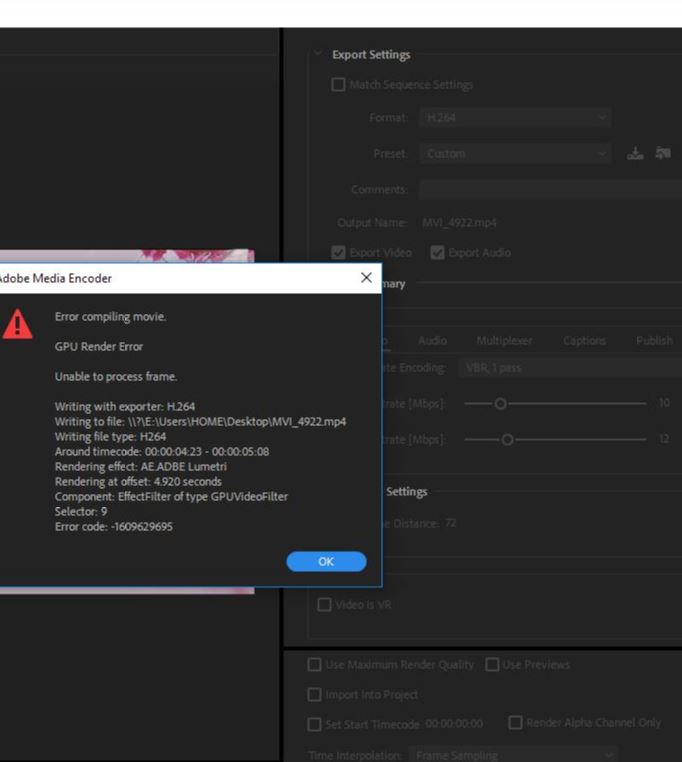Click the 'Rendering at offset: 4.920 seconds' line
This screenshot has width=682, height=762.
coord(138,482)
